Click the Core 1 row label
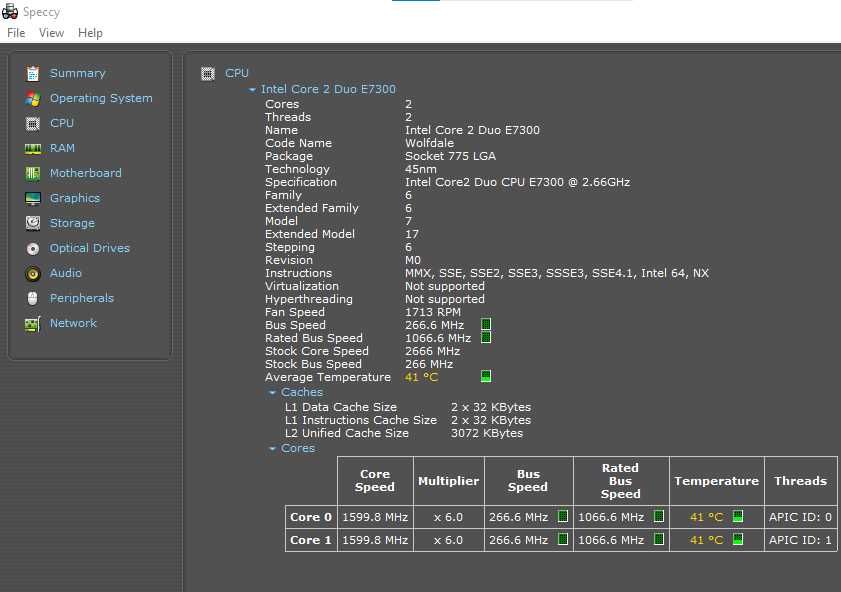Image resolution: width=841 pixels, height=592 pixels. click(311, 540)
